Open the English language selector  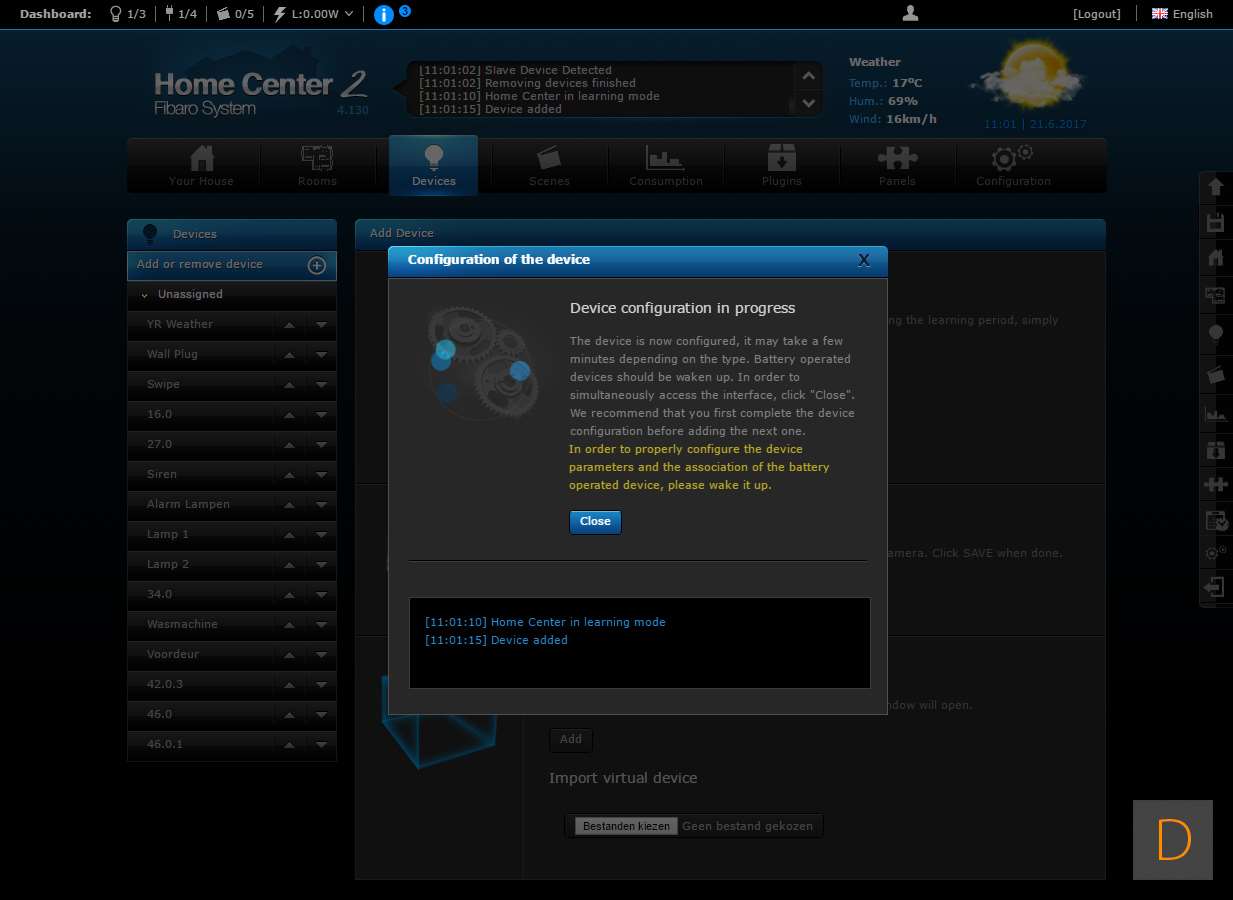pos(1182,14)
